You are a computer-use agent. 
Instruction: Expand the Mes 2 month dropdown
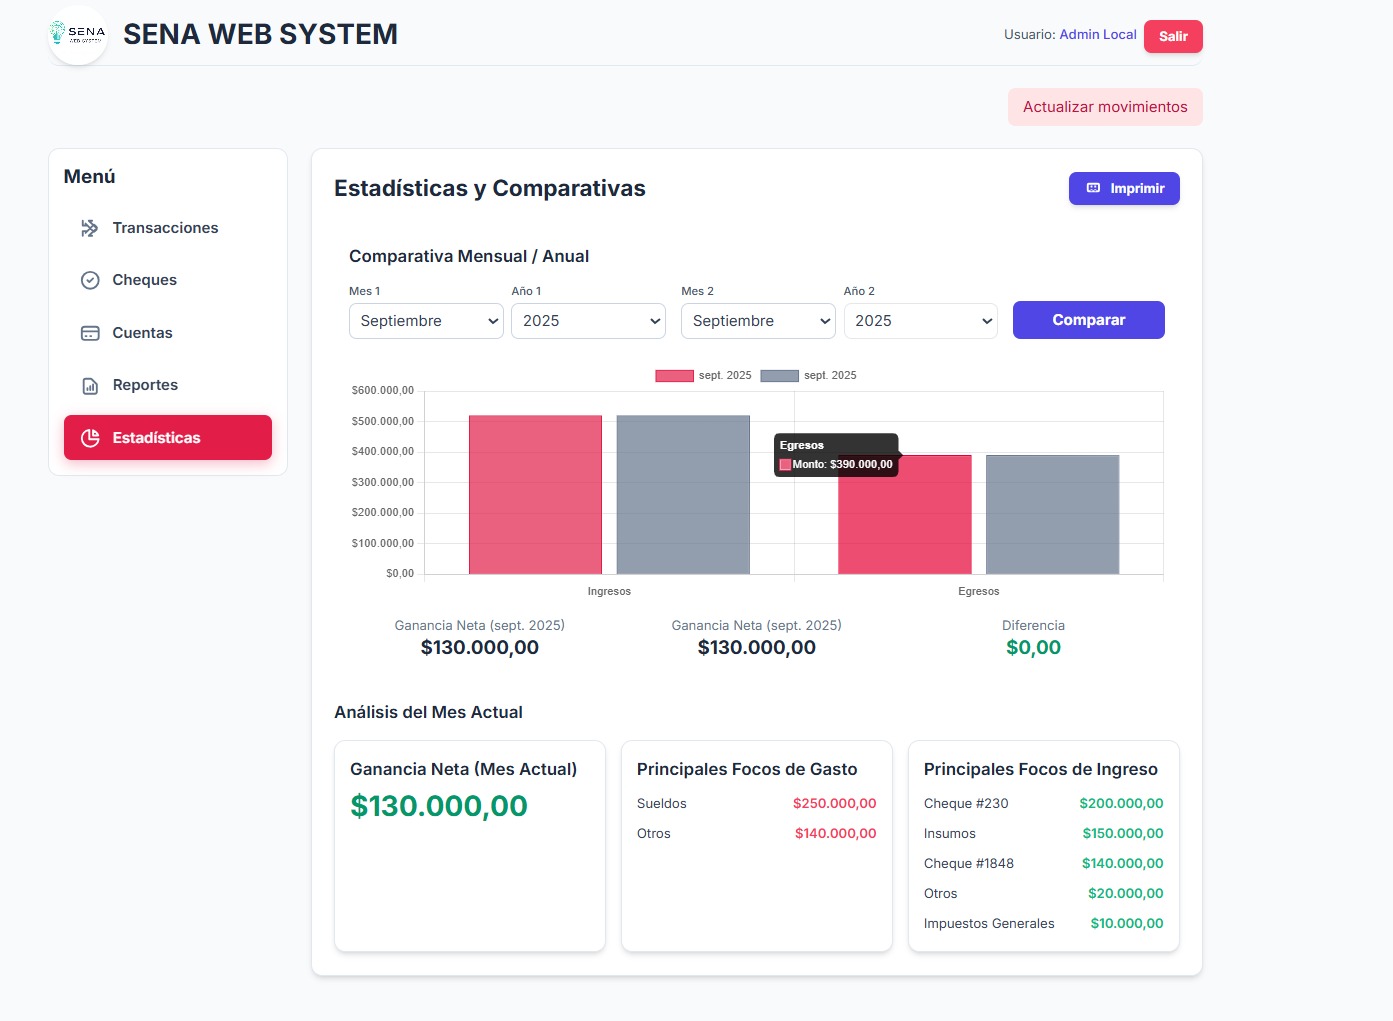(758, 321)
